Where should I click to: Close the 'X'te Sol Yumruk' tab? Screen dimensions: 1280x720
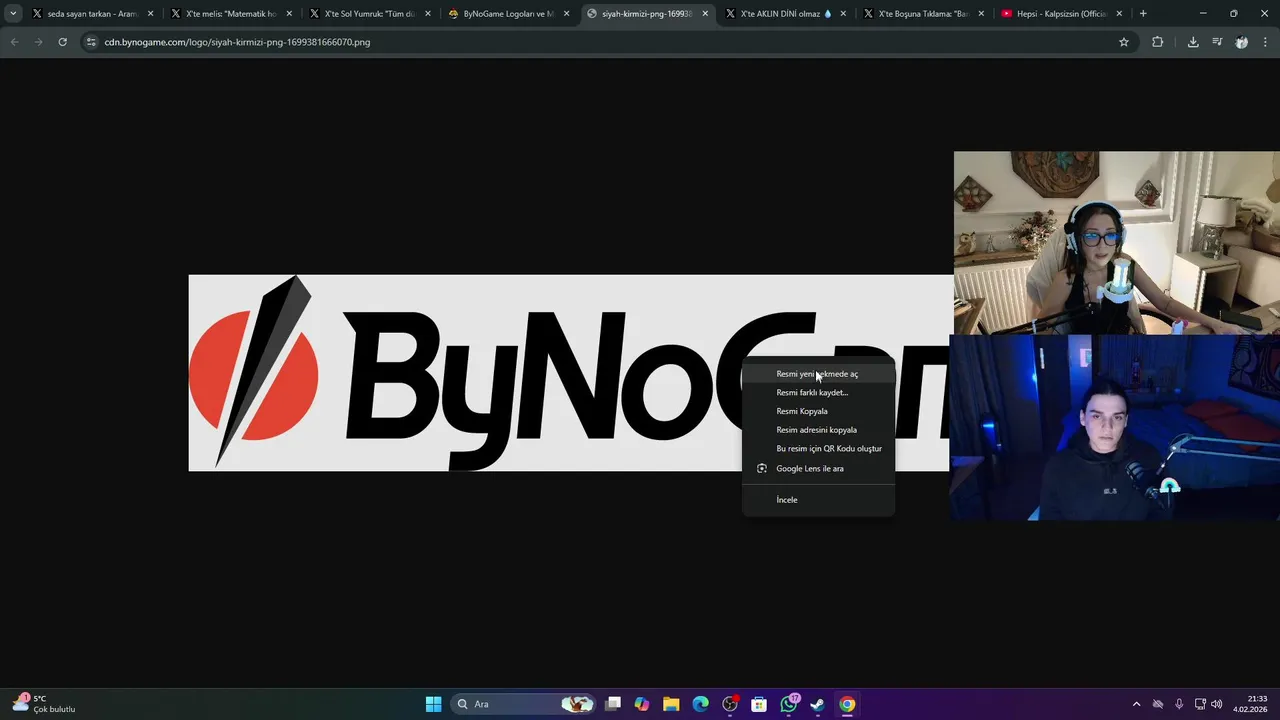427,14
